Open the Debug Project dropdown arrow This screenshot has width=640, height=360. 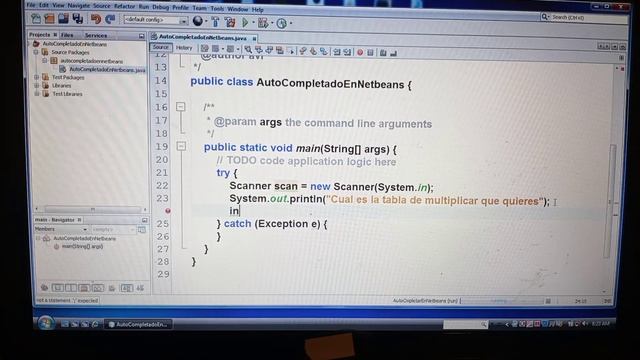(x=271, y=23)
